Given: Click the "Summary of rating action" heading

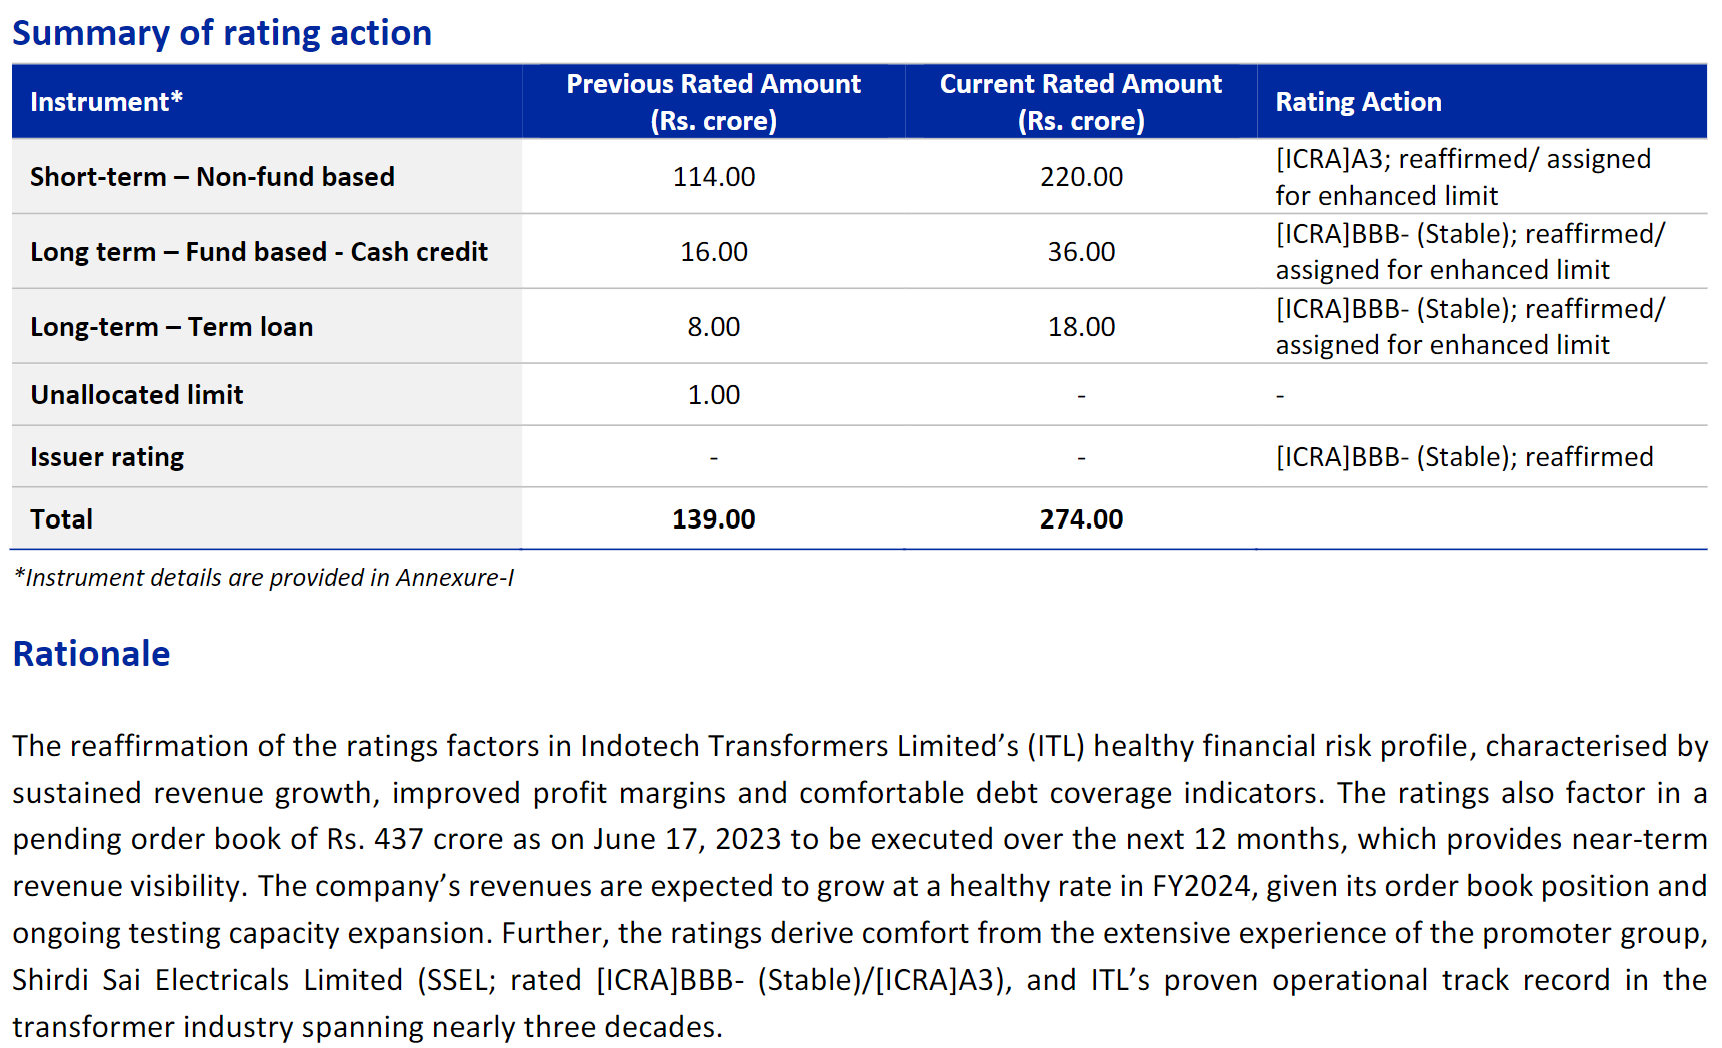Looking at the screenshot, I should (222, 33).
